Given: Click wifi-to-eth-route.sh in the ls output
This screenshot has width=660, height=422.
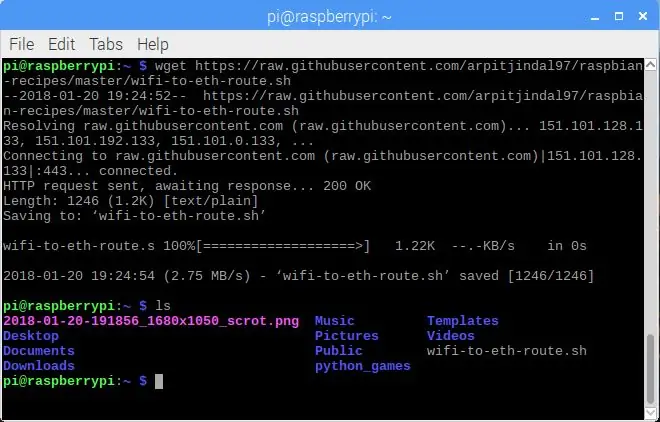Looking at the screenshot, I should tap(507, 351).
